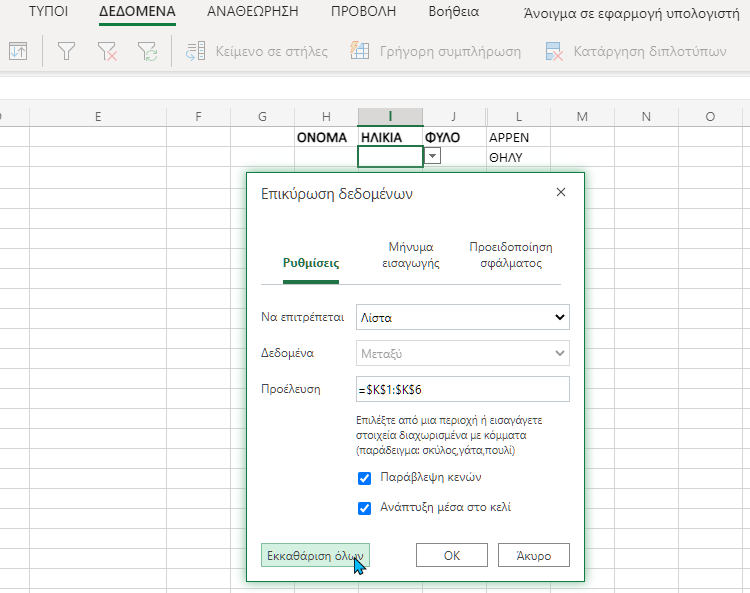Click the Clear filter icon
This screenshot has height=593, width=750.
coord(107,51)
